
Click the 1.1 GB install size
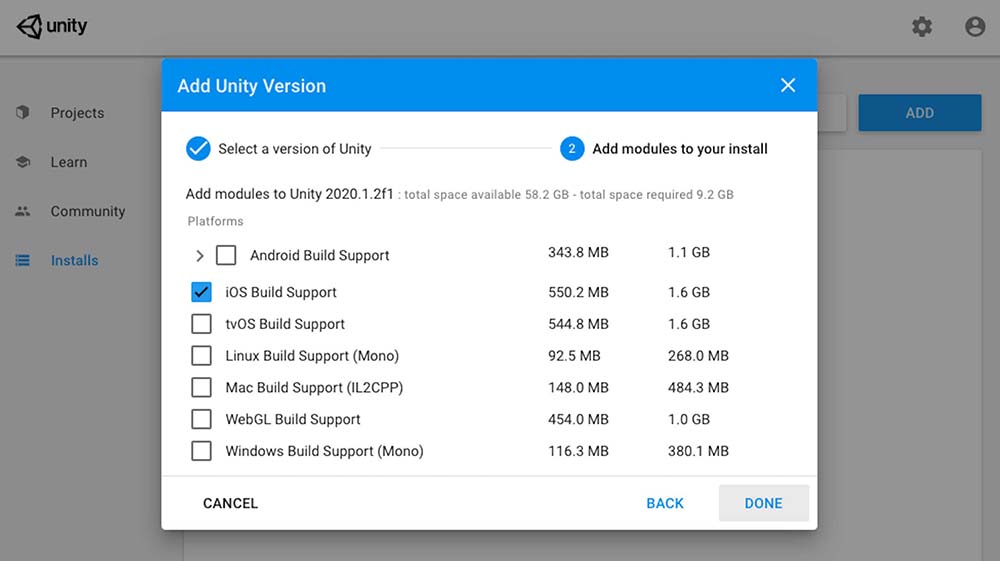click(689, 252)
